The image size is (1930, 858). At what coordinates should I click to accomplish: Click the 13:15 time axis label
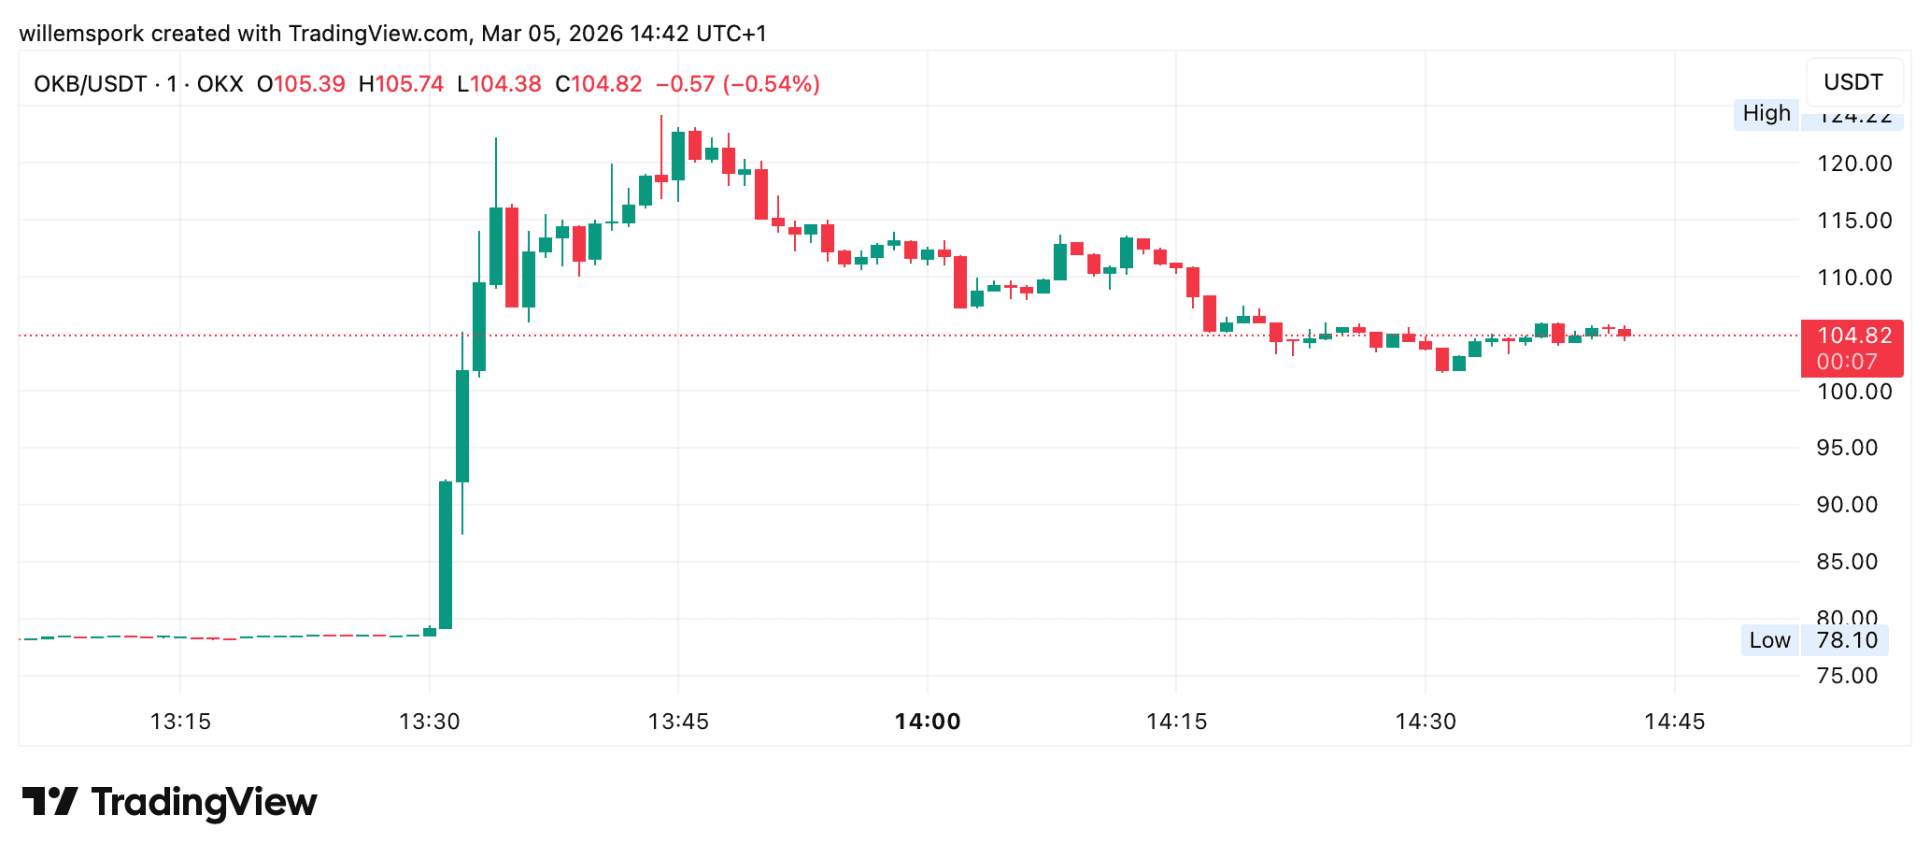pos(180,721)
